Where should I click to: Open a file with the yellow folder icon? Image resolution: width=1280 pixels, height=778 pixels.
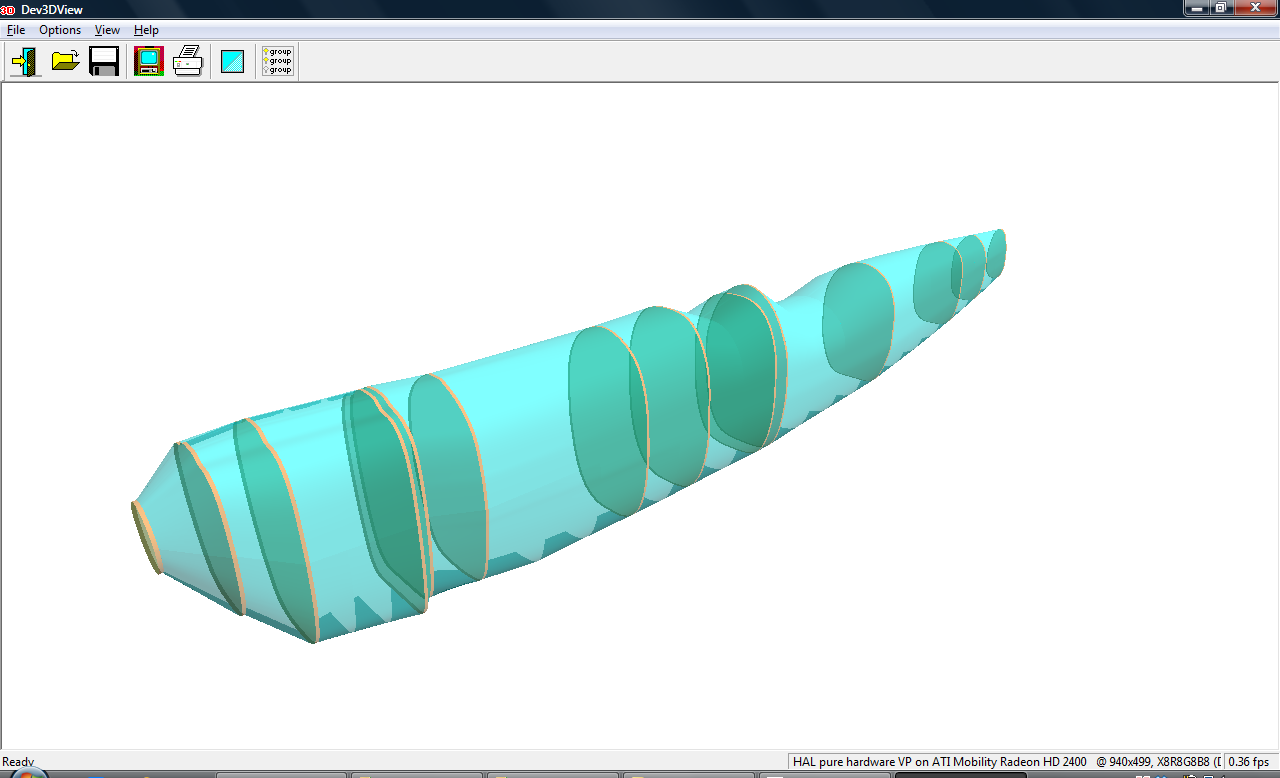pyautogui.click(x=65, y=62)
